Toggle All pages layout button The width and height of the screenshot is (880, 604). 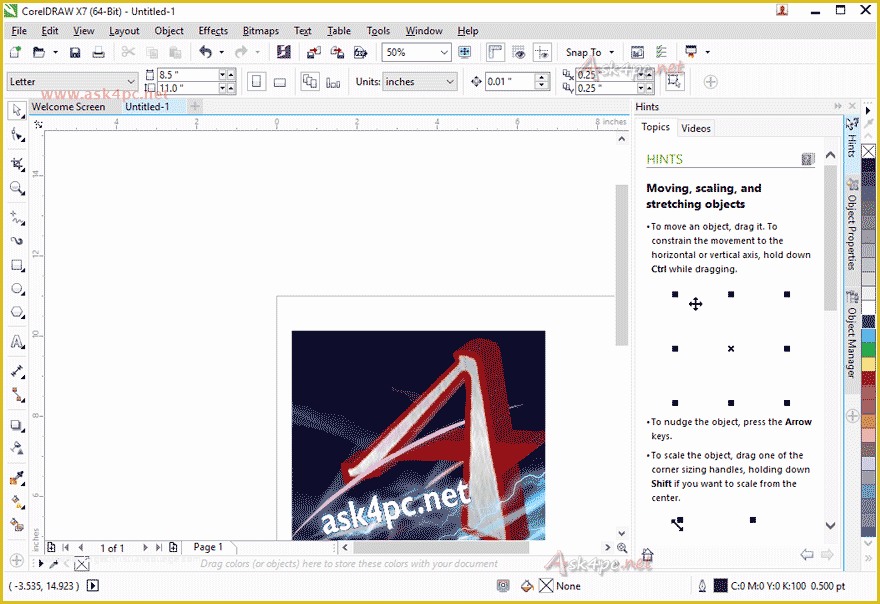tap(310, 82)
